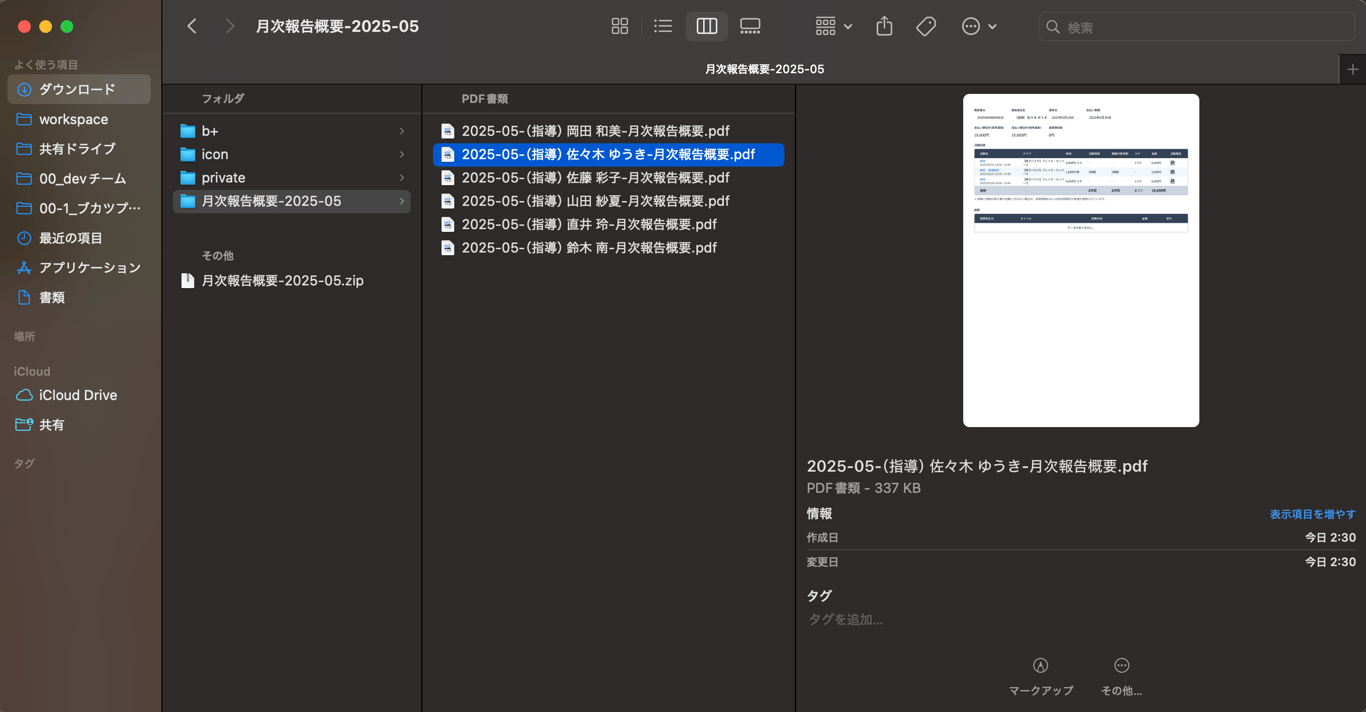
Task: Click 表示項目を増やす link
Action: tap(1312, 514)
